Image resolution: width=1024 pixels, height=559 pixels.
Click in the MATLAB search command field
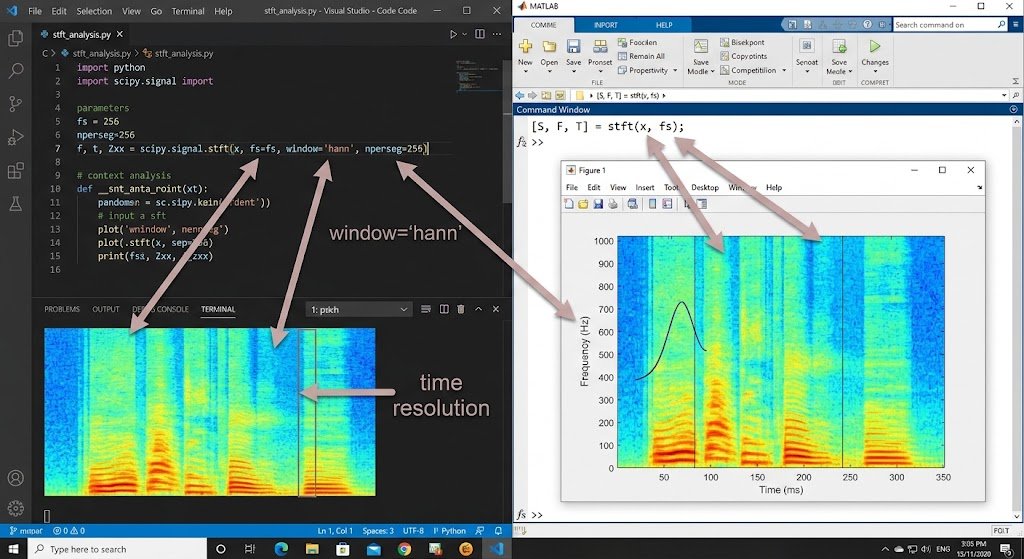[944, 25]
